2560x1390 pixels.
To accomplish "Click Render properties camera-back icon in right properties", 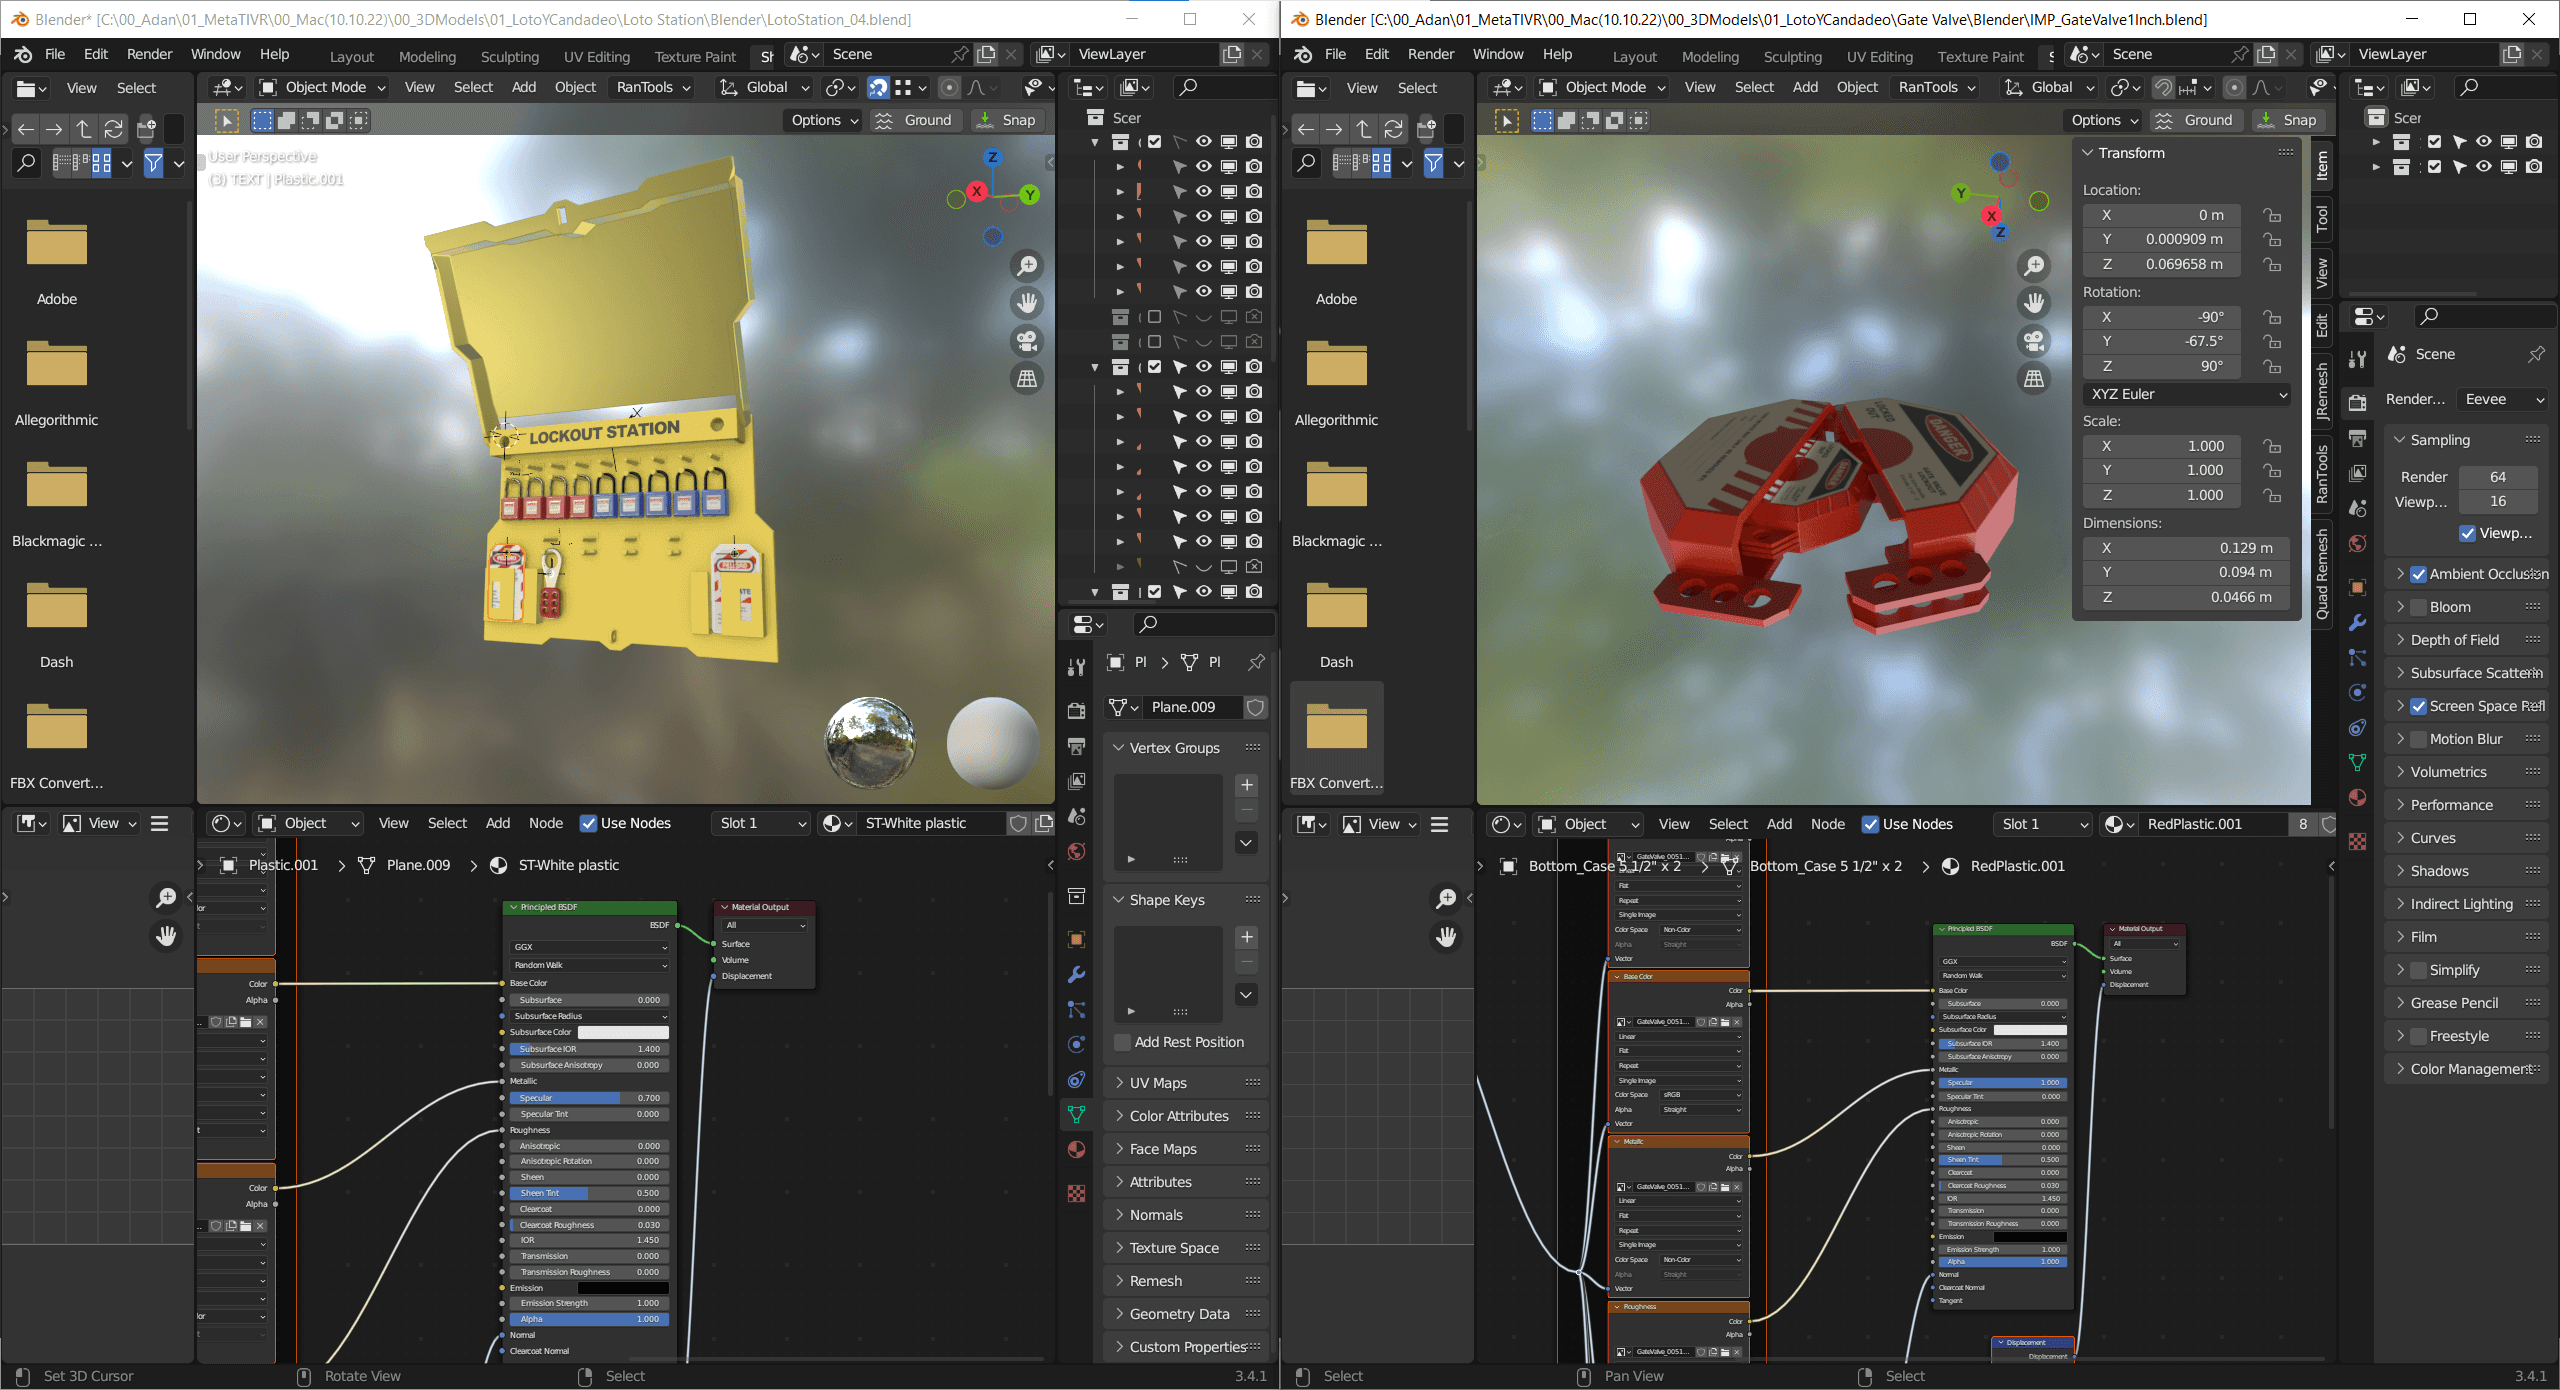I will point(2357,403).
